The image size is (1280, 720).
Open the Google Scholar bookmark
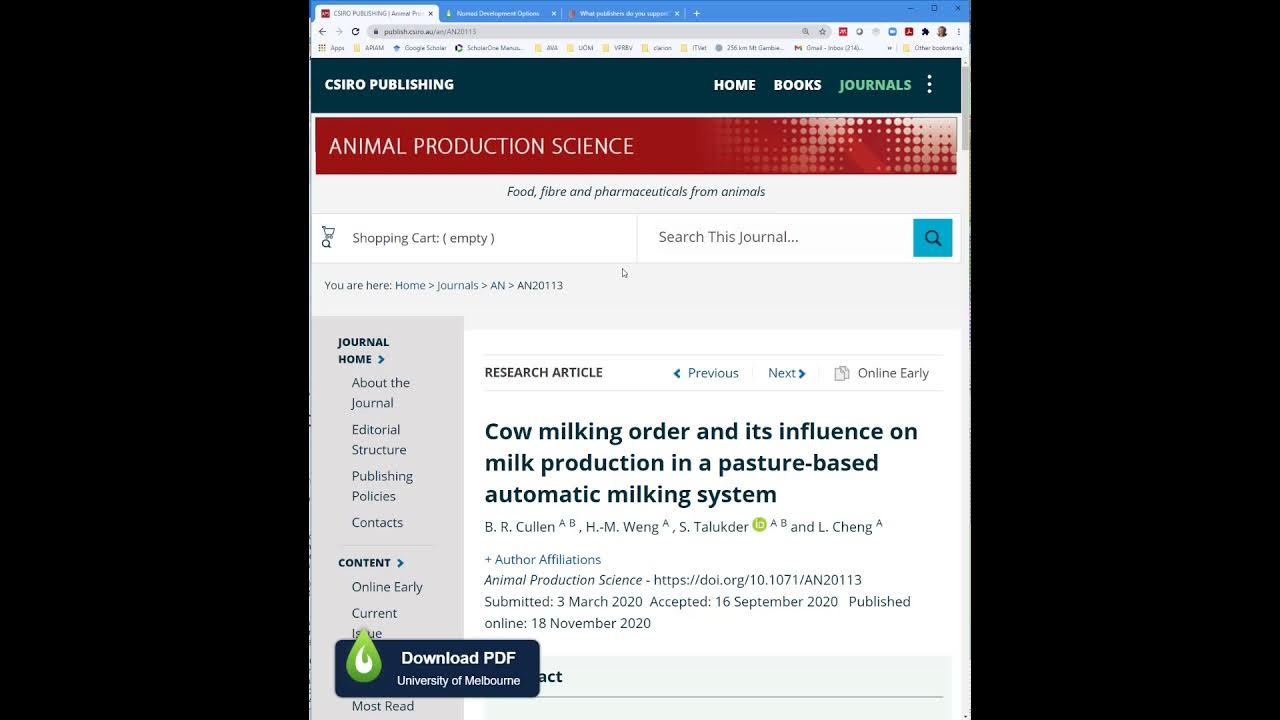pos(420,48)
